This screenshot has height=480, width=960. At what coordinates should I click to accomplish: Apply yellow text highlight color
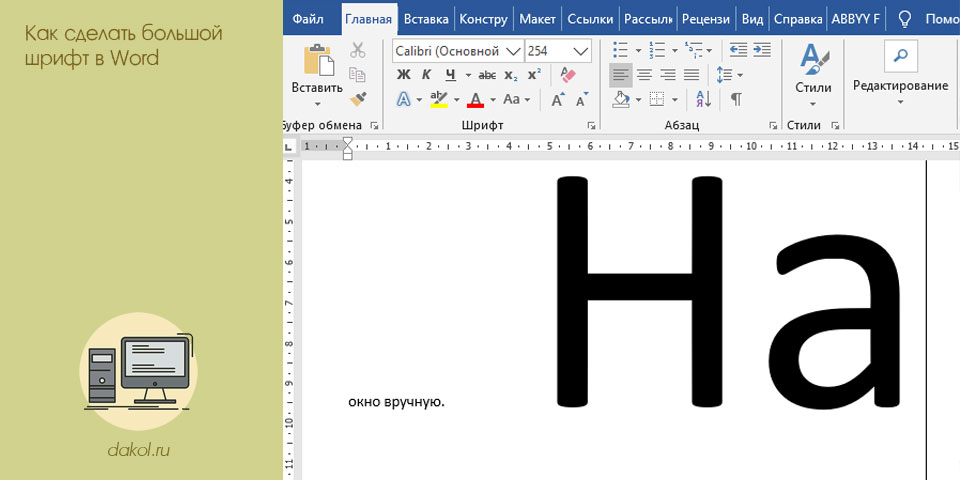(440, 99)
